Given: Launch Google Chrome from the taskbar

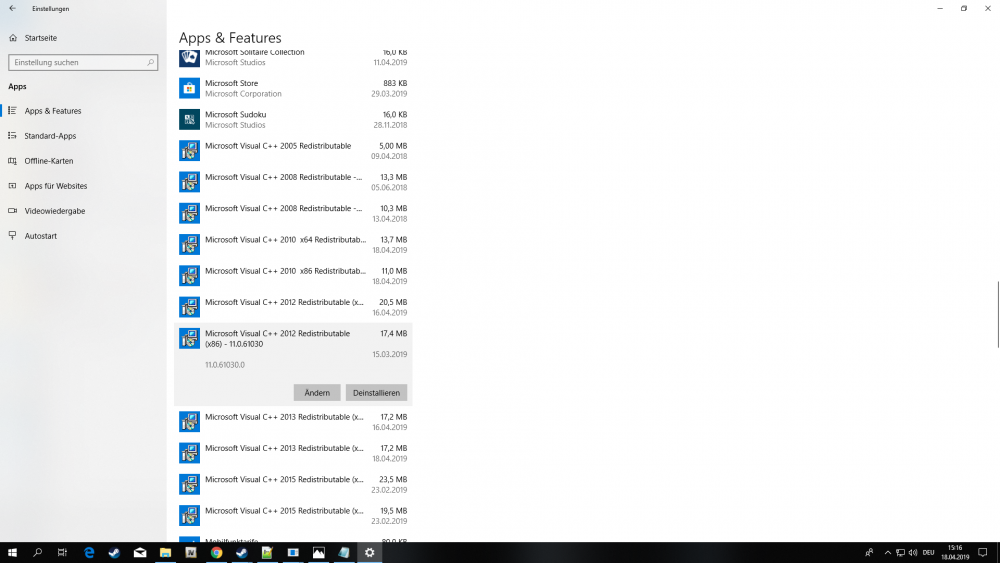Looking at the screenshot, I should coord(216,552).
